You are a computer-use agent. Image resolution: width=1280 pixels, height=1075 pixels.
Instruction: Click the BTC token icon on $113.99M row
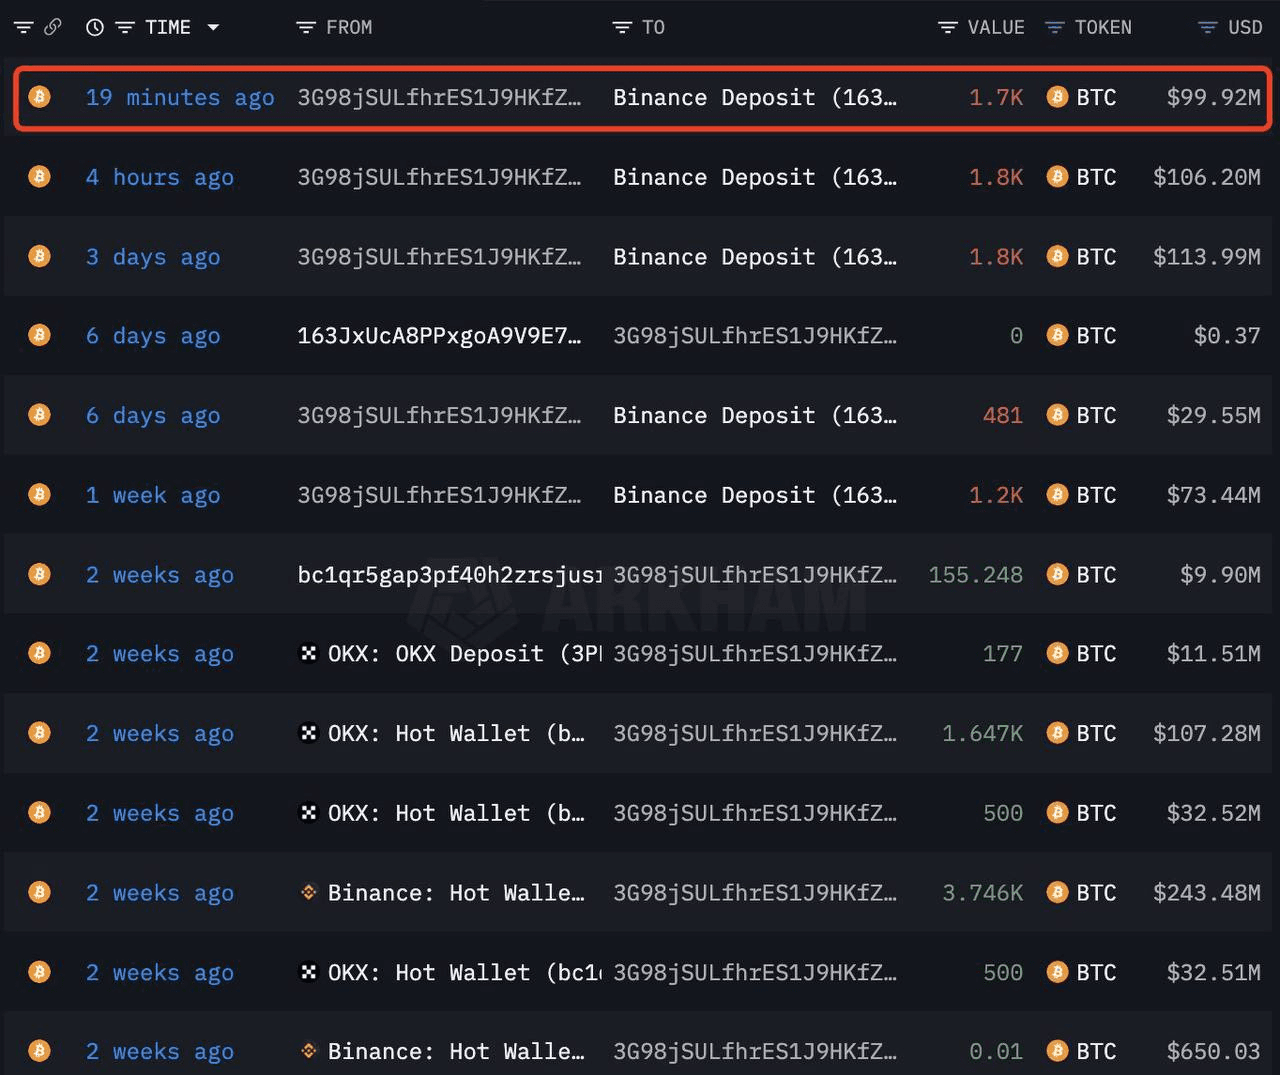[x=1057, y=256]
